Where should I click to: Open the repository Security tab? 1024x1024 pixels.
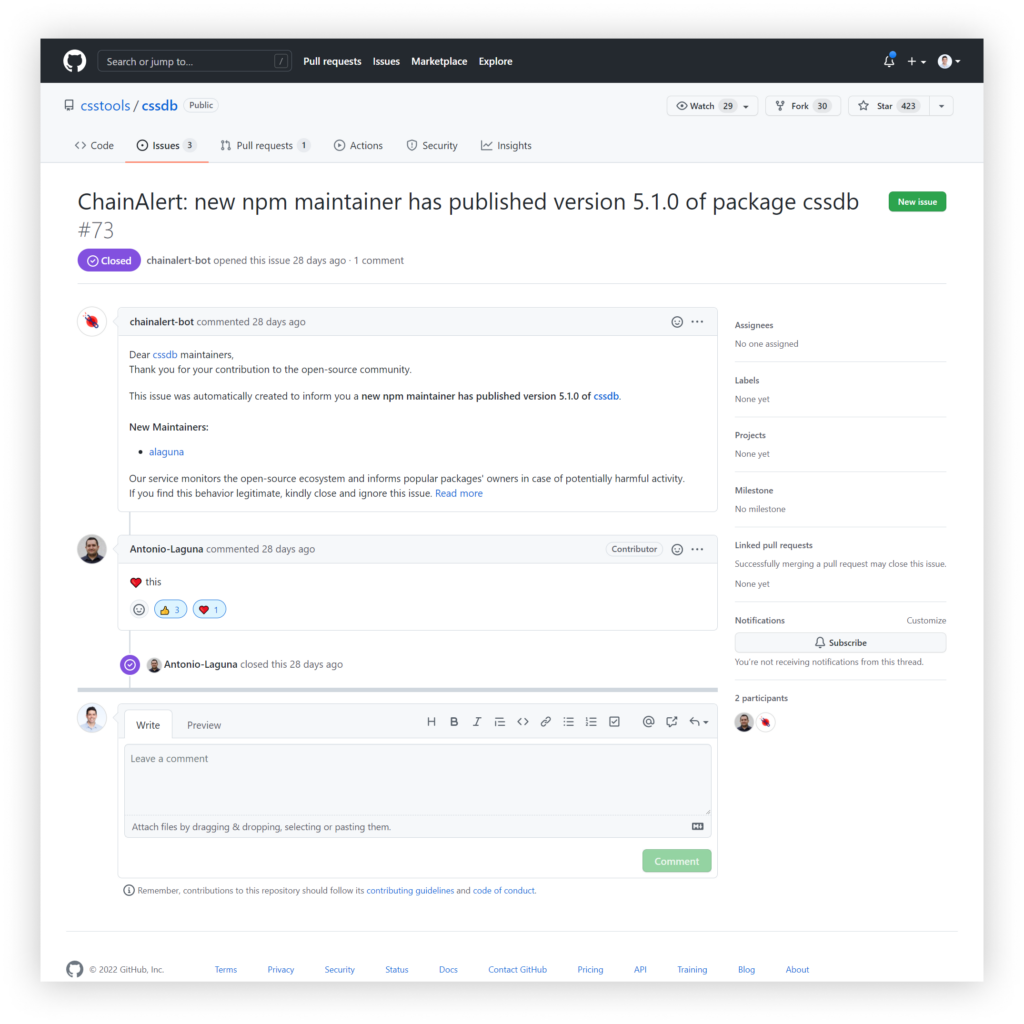coord(432,146)
